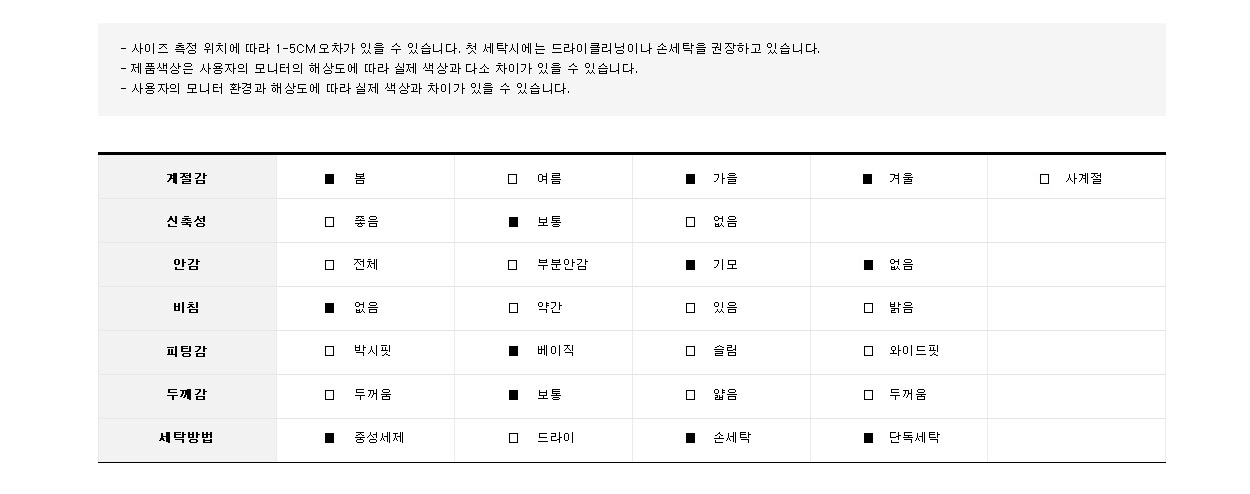Tick the 여름 season checkbox

(513, 179)
